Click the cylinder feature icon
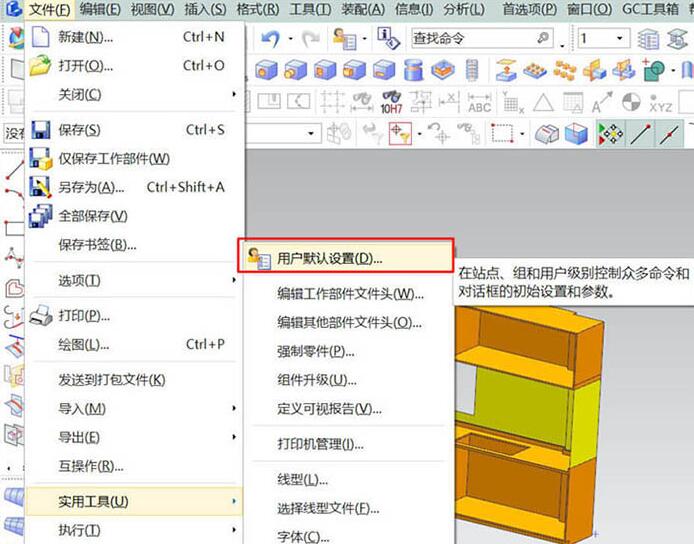This screenshot has width=694, height=544. [x=412, y=71]
